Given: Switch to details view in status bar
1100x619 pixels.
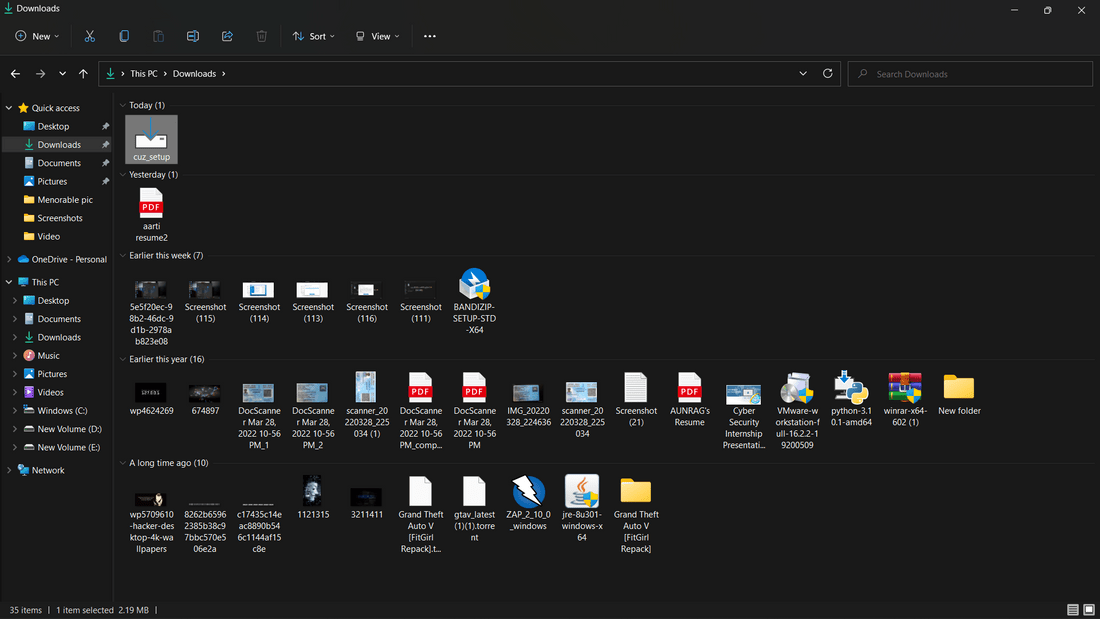Looking at the screenshot, I should 1073,610.
